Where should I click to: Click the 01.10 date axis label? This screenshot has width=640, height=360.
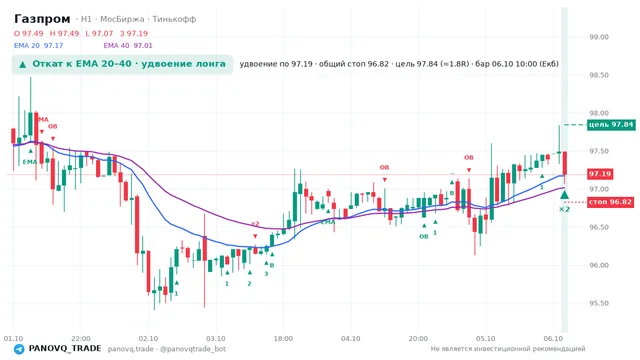coord(13,338)
